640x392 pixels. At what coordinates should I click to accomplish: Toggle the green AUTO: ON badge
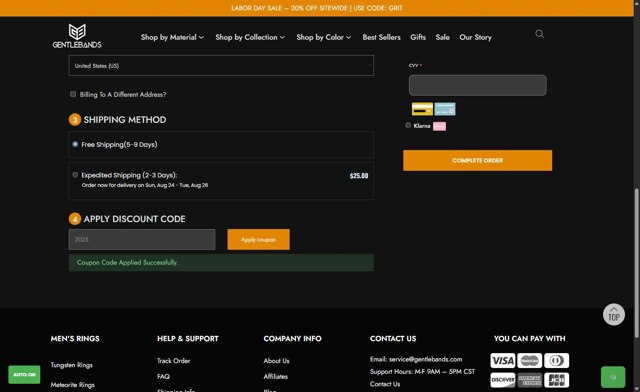pyautogui.click(x=24, y=374)
